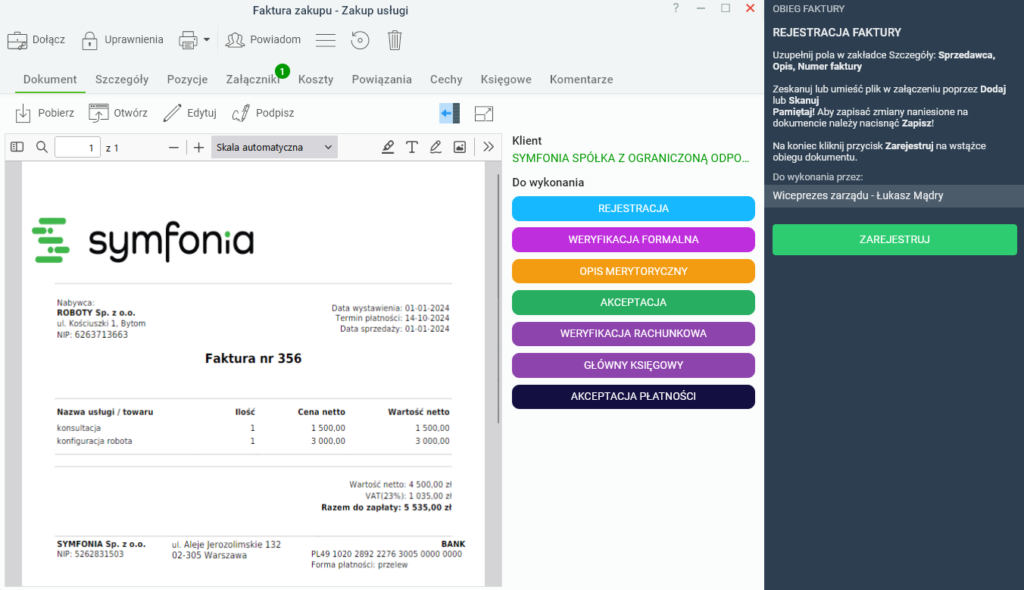
Task: Click the Edytuj pencil icon
Action: (x=172, y=113)
